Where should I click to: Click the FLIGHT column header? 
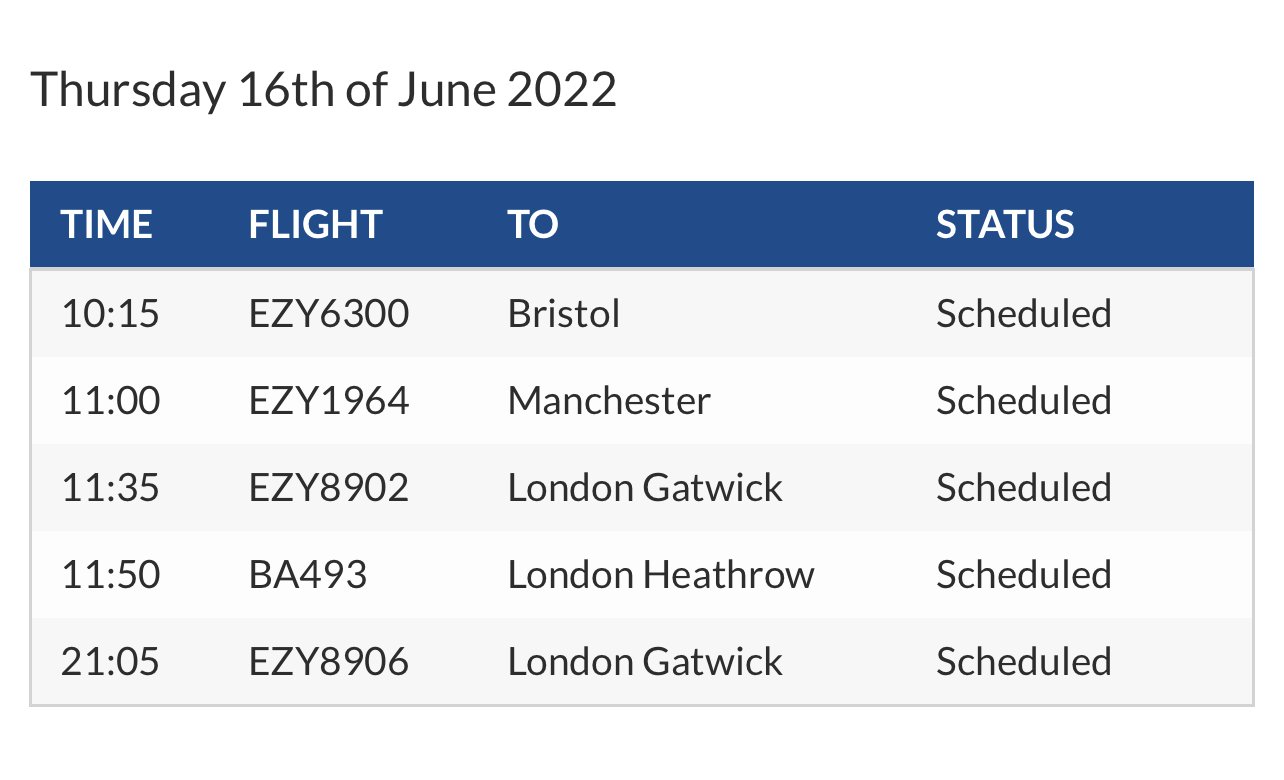click(x=315, y=224)
